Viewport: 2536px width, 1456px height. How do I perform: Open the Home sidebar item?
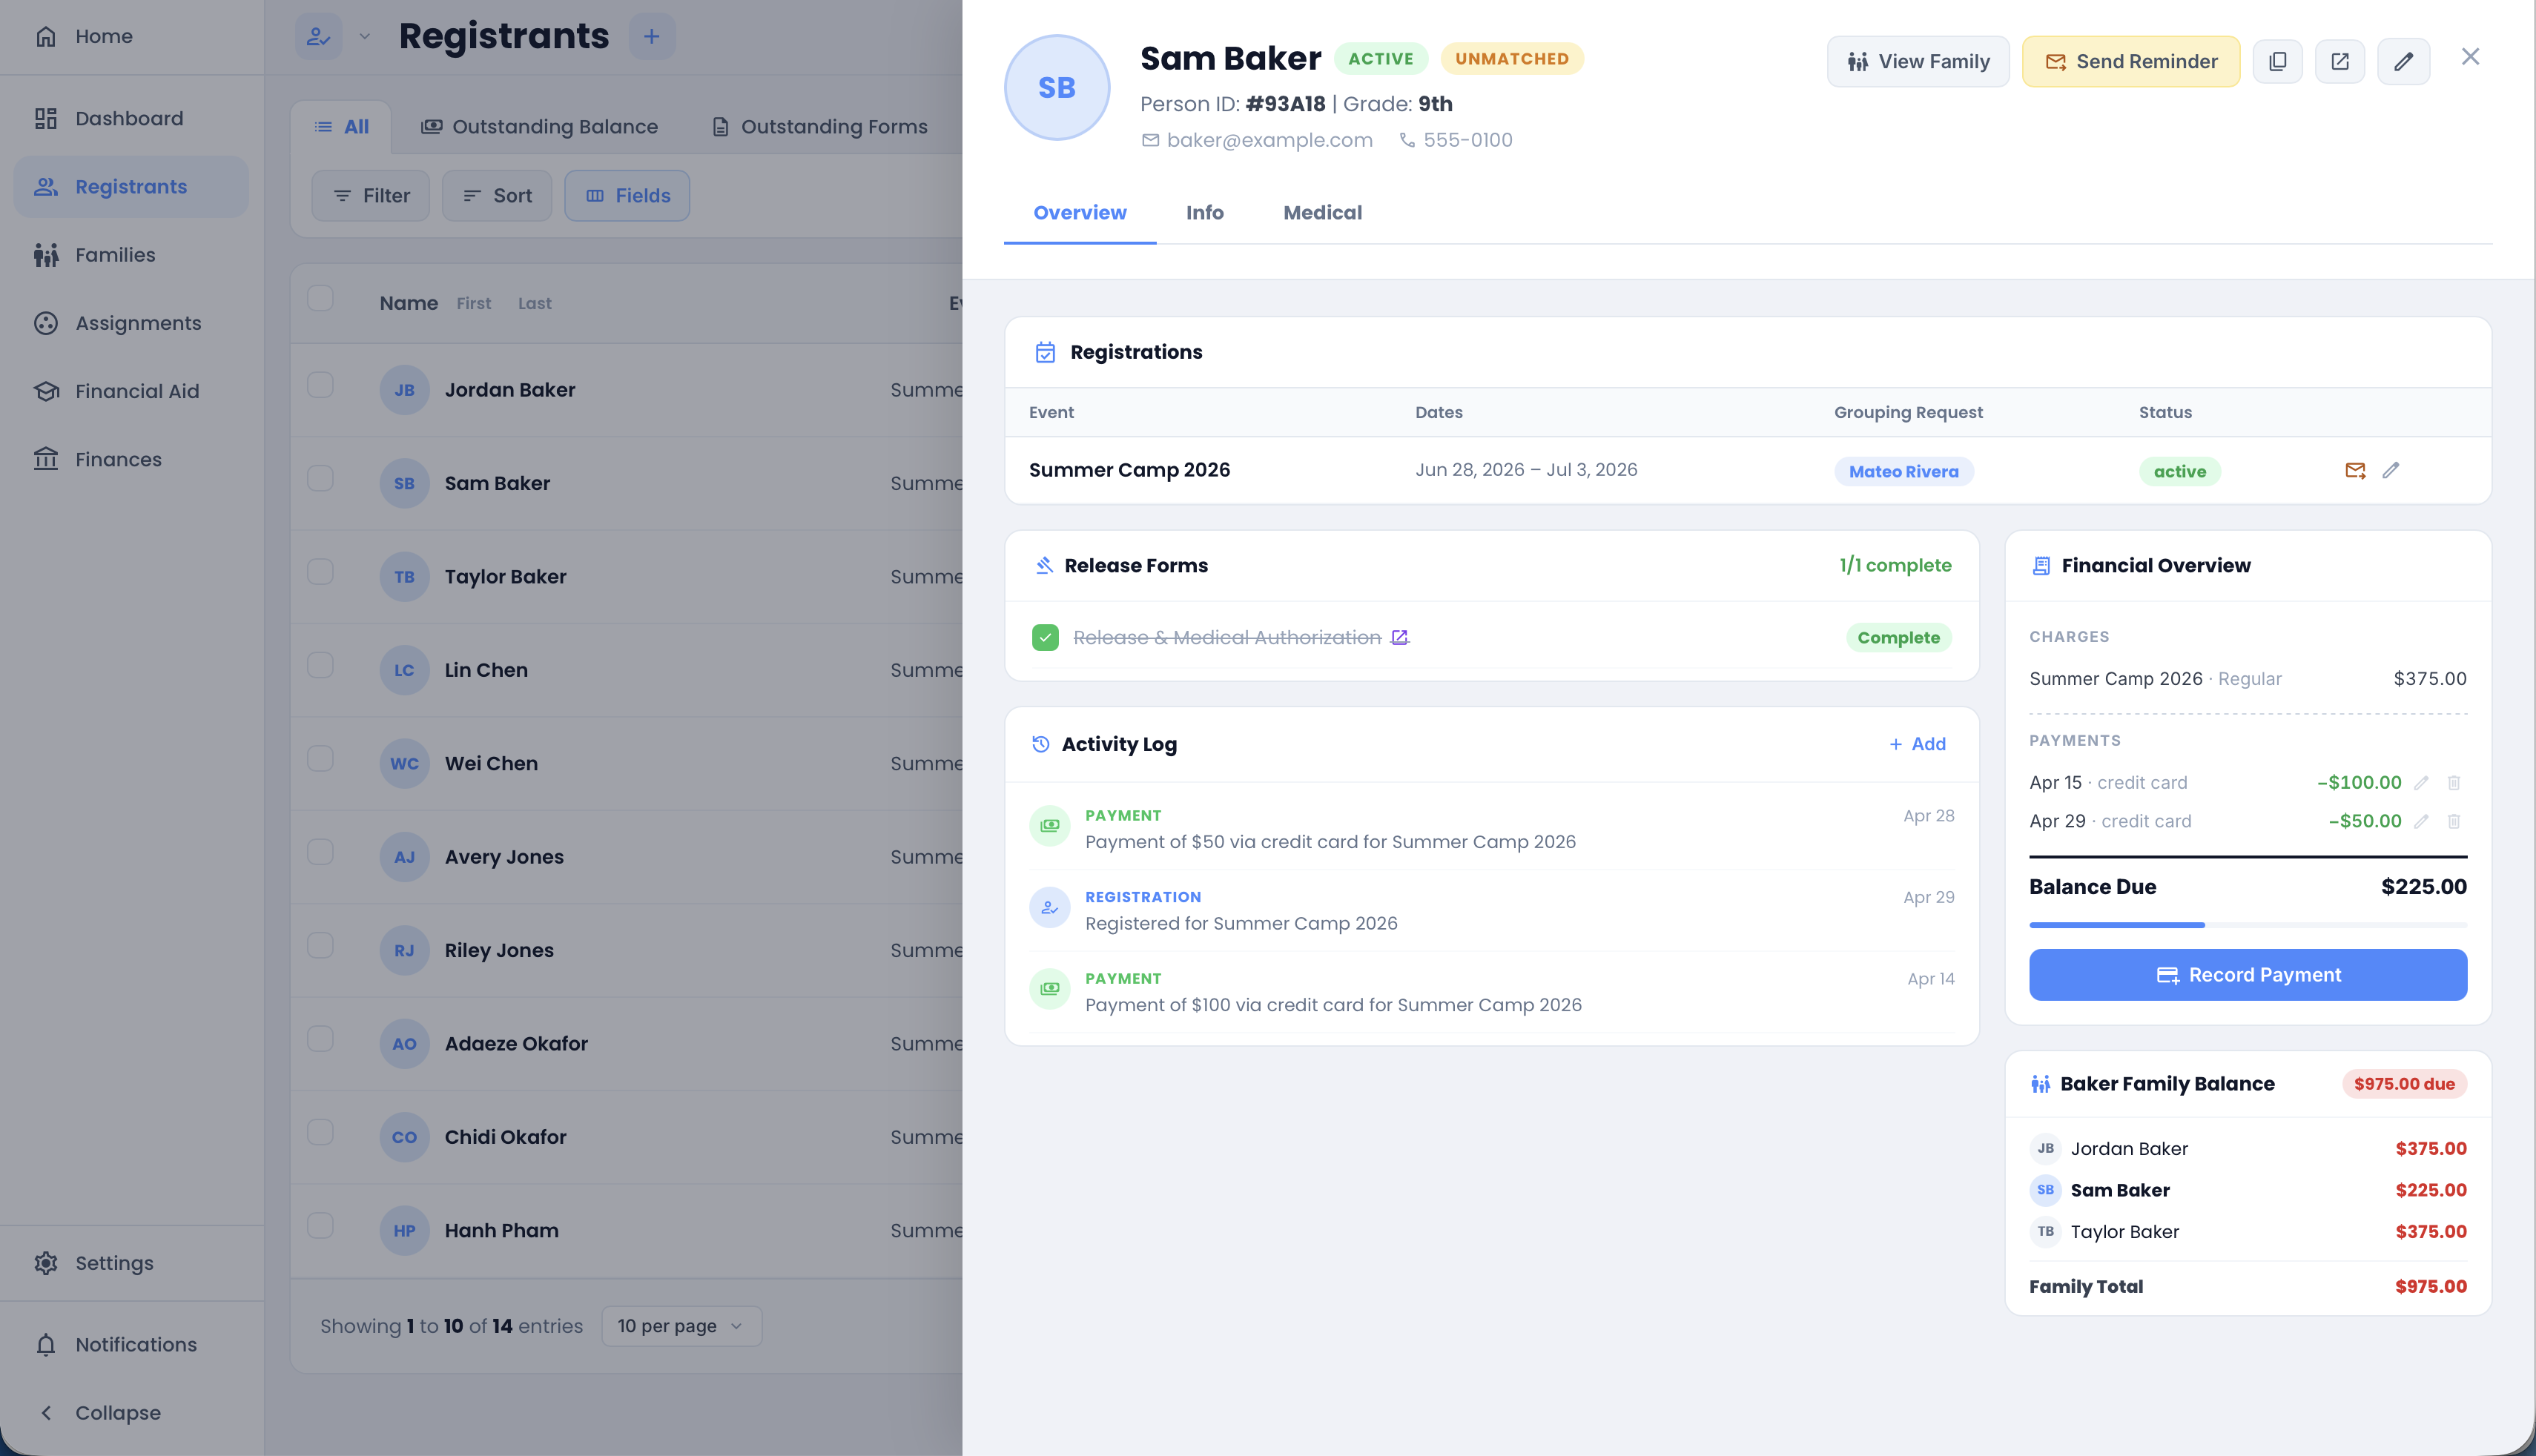coord(132,36)
